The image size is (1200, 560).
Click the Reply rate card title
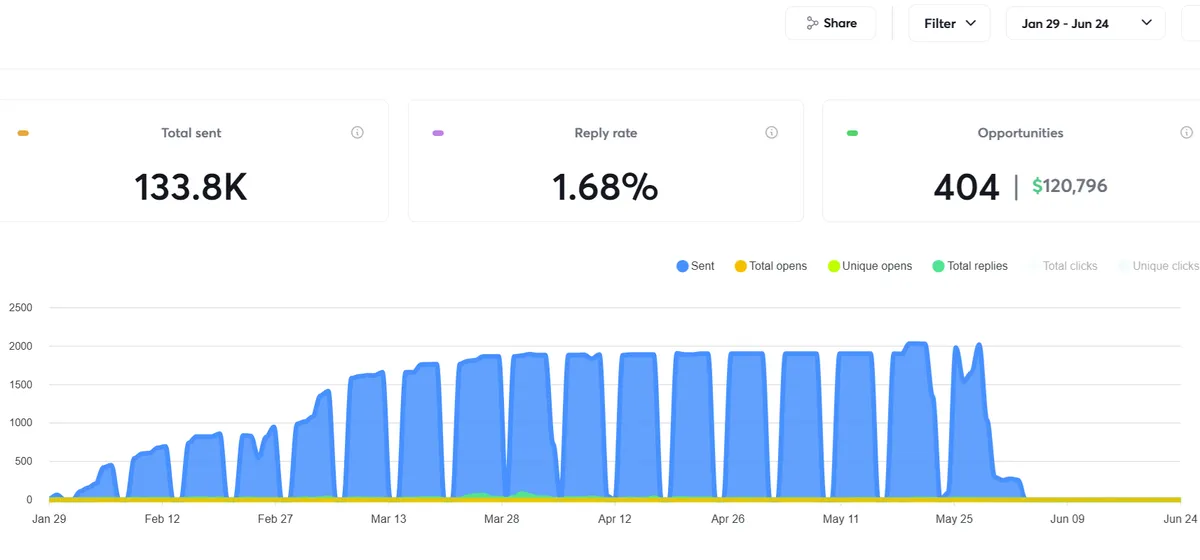(605, 133)
